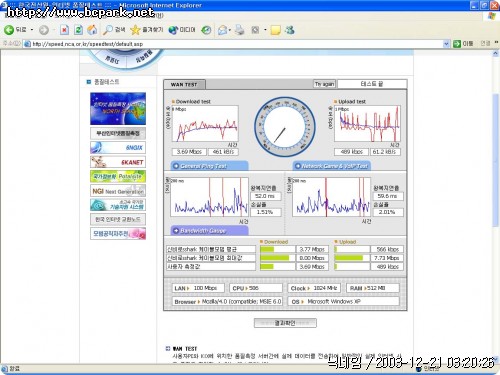Click the Try again button

tap(324, 84)
